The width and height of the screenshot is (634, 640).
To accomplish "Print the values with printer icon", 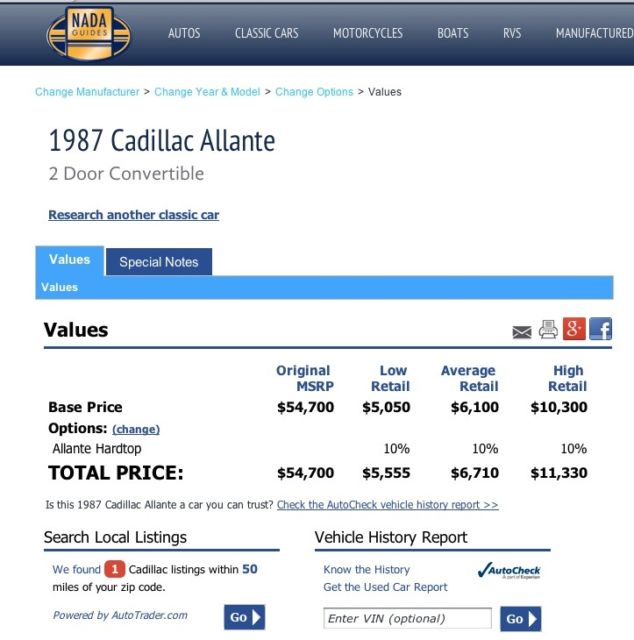I will point(548,330).
